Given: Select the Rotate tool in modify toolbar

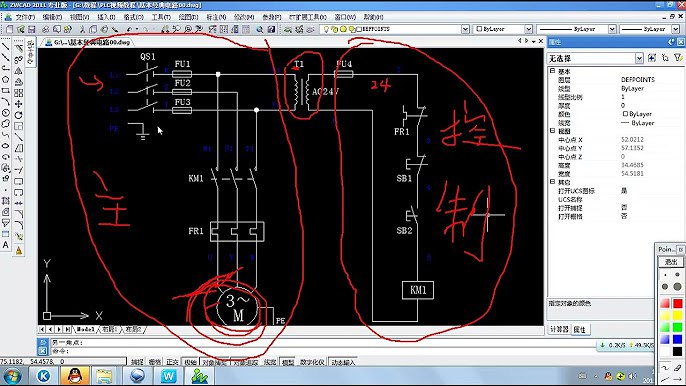Looking at the screenshot, I should point(18,115).
